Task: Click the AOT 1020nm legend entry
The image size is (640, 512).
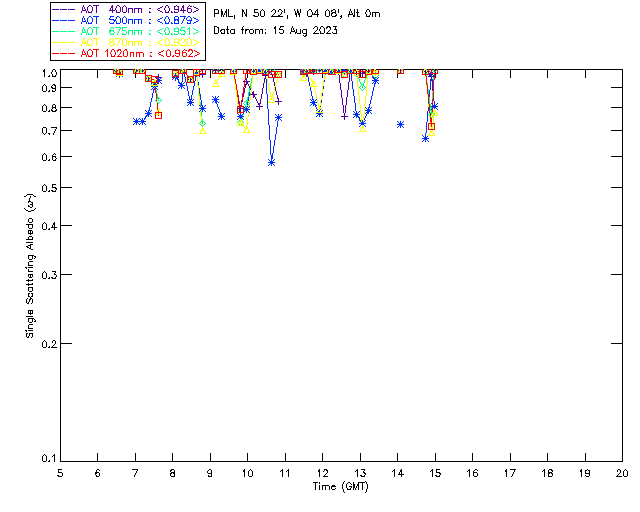Action: click(127, 53)
